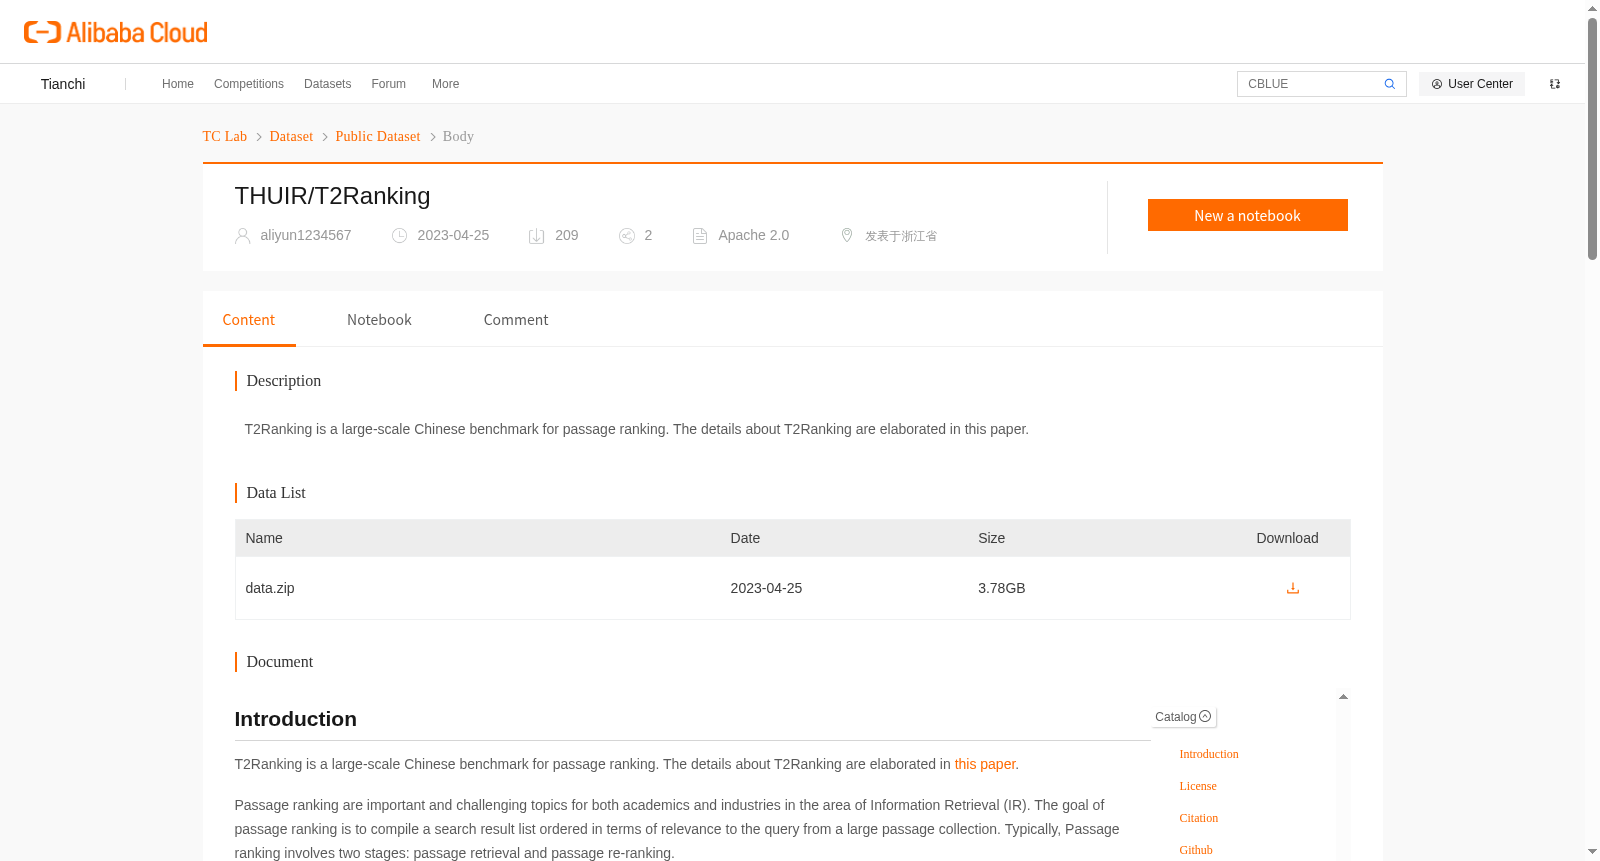Click the Apache 2.0 license text
Screen dimensions: 1600x861
[x=754, y=235]
